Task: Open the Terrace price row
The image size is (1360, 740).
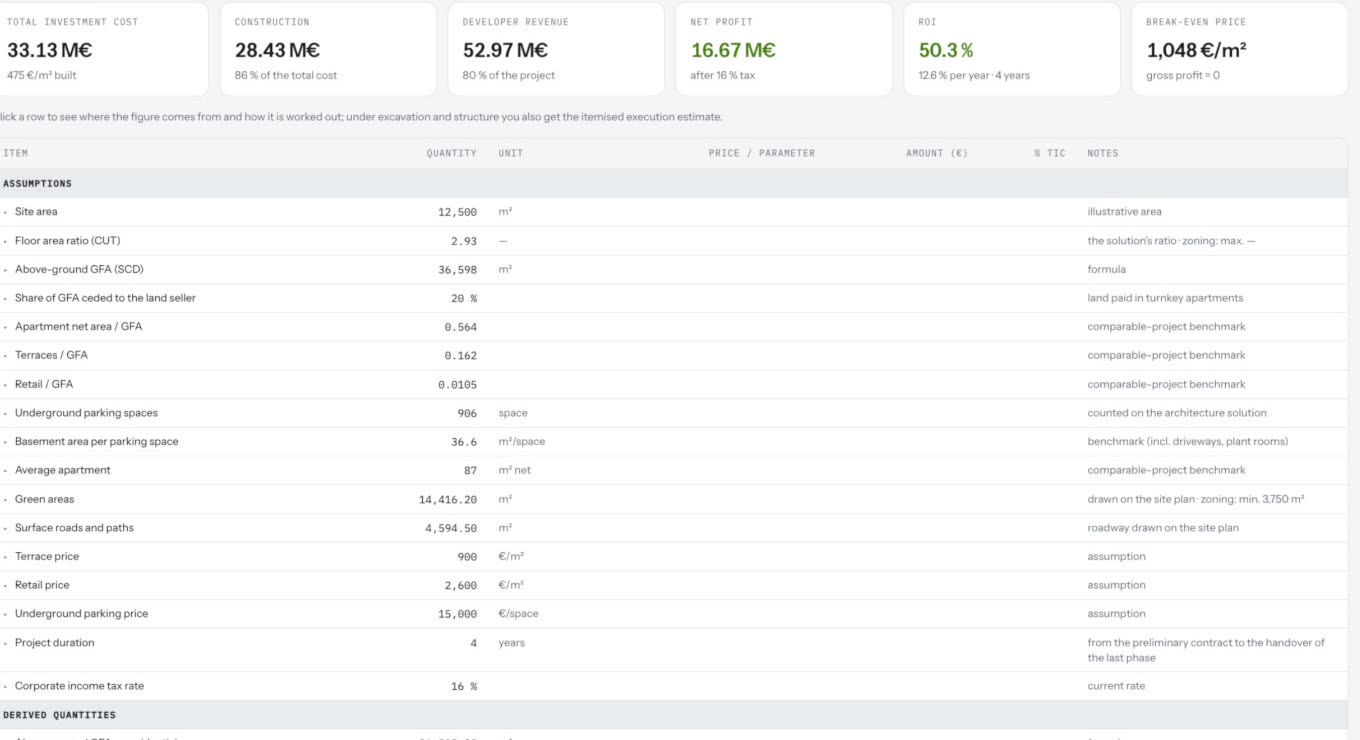Action: tap(673, 556)
